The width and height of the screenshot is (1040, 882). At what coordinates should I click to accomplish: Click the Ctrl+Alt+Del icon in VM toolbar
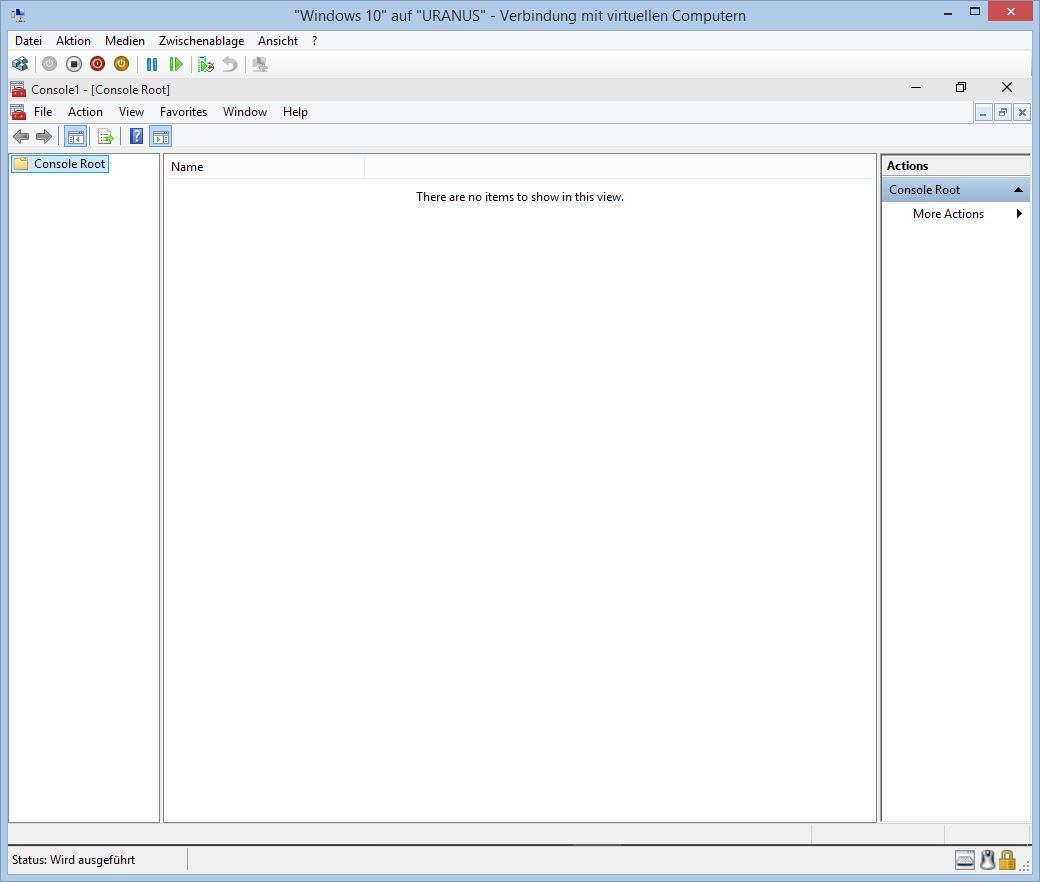click(x=19, y=64)
